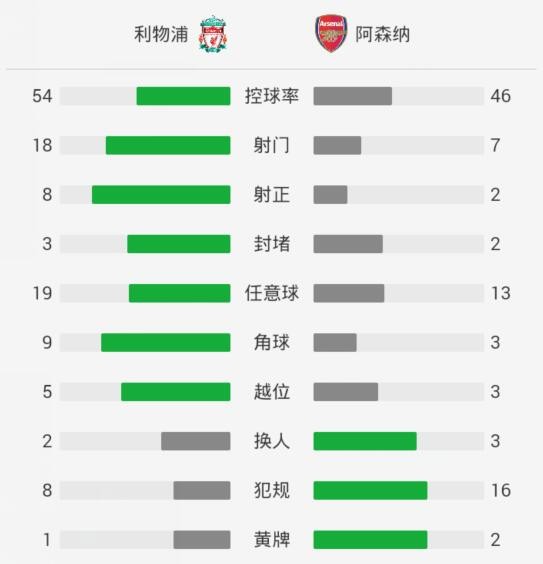Click the 越位 offside label
Screen dimensions: 543x564
(272, 392)
